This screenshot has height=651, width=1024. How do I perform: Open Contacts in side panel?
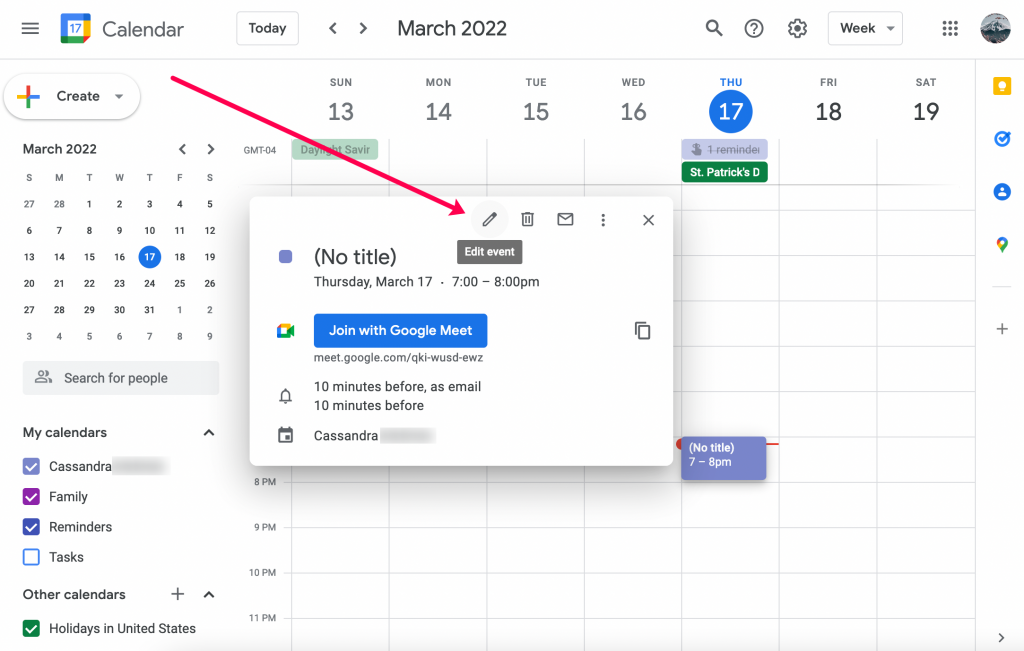pyautogui.click(x=1002, y=191)
